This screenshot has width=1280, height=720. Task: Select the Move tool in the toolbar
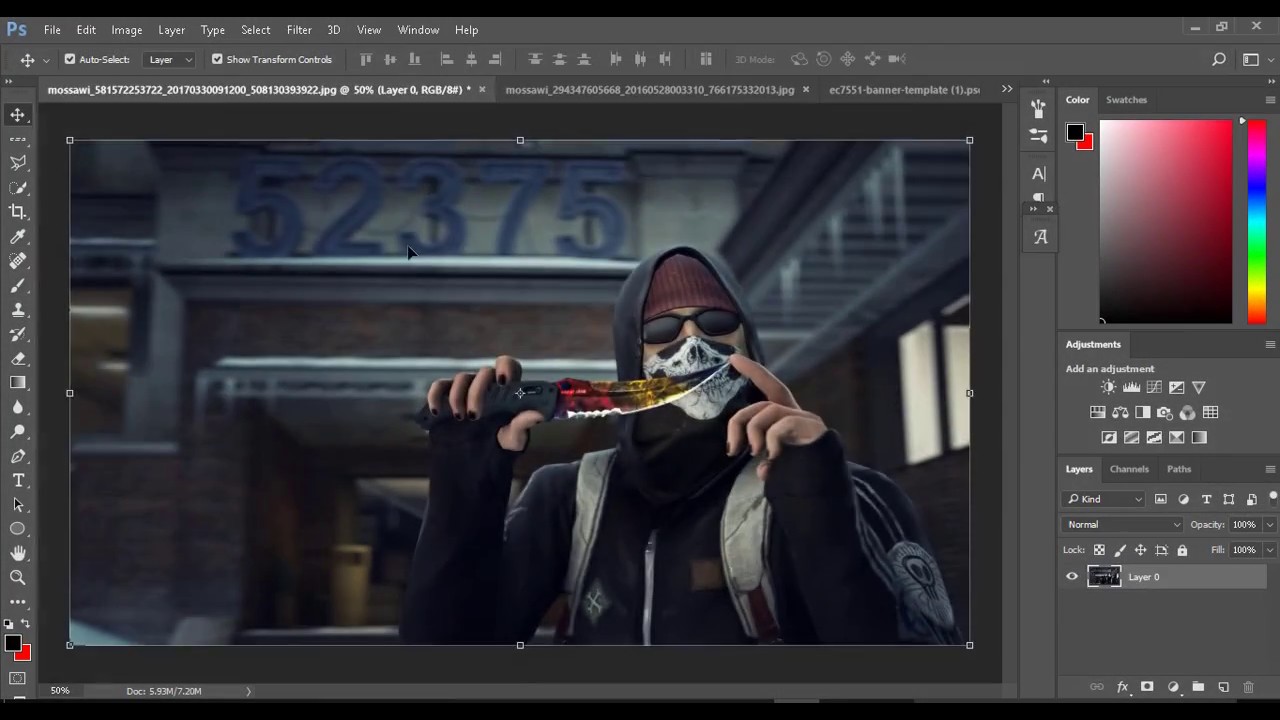coord(18,115)
